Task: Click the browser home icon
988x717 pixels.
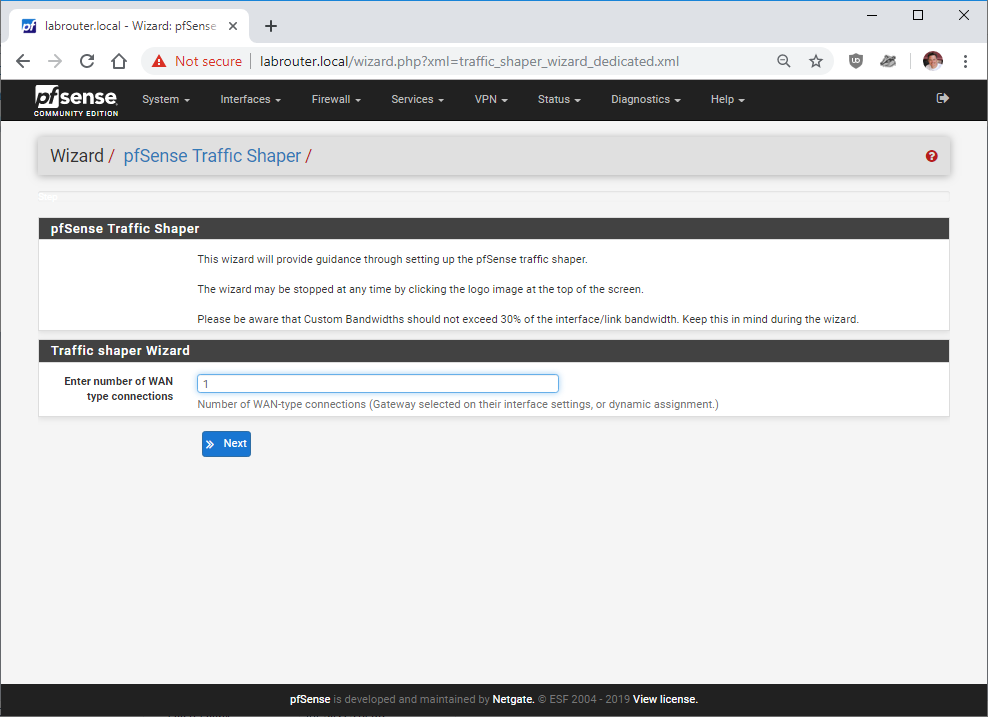Action: tap(119, 61)
